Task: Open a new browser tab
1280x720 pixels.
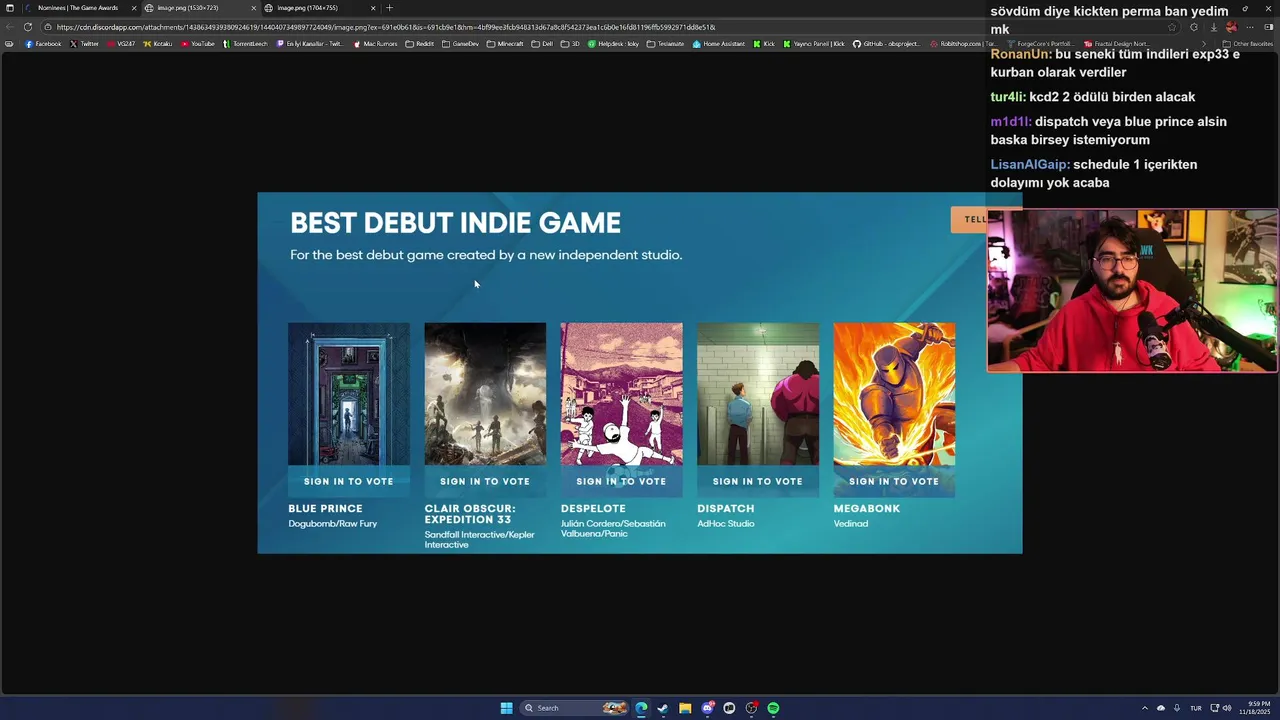Action: [x=390, y=8]
